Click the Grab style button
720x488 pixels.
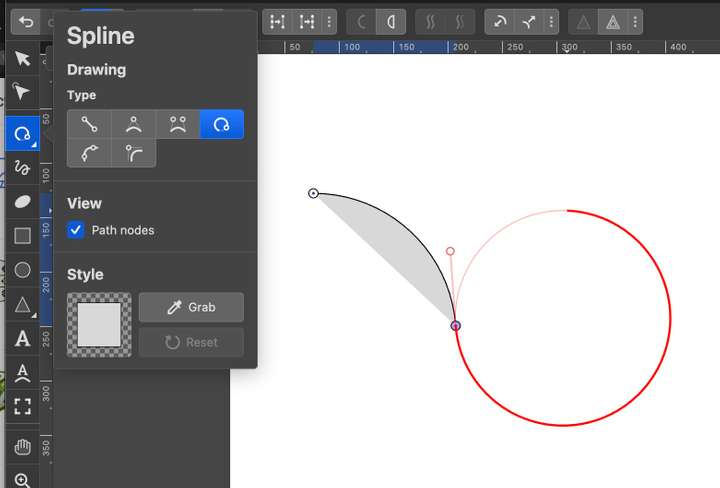191,307
